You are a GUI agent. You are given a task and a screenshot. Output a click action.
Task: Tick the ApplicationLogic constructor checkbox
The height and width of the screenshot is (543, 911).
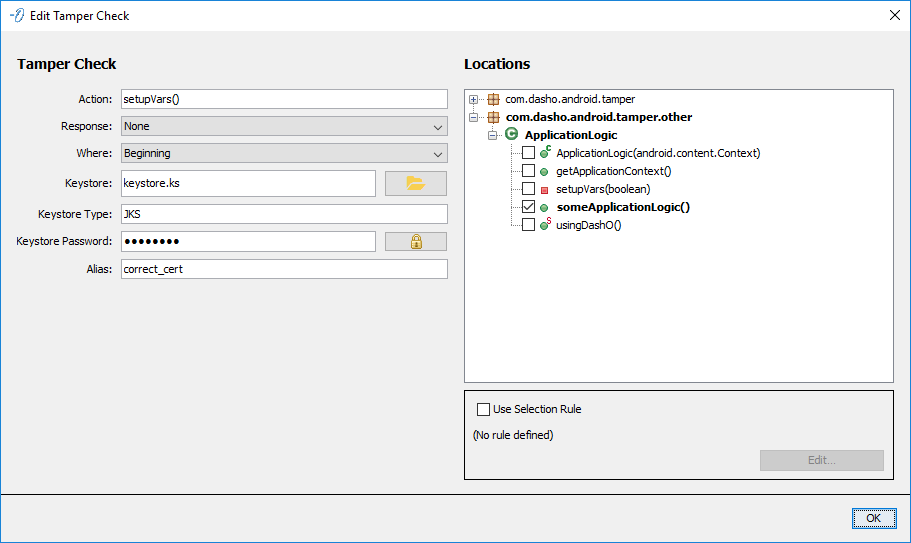tap(528, 153)
